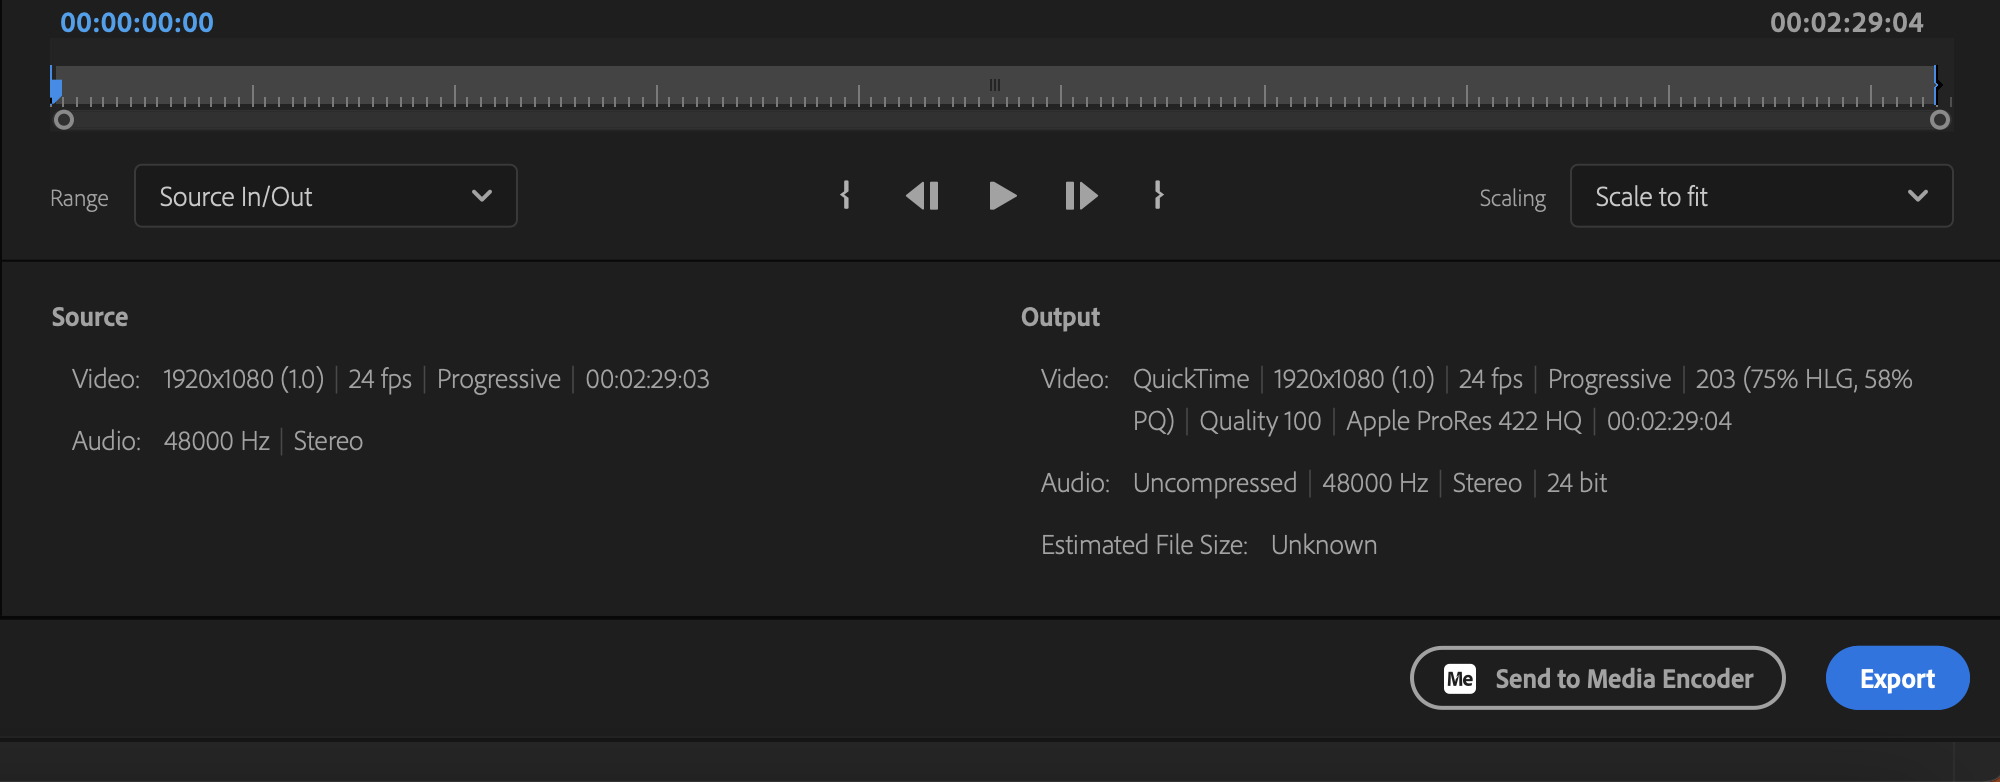Click the QuickTime format text

click(1191, 379)
